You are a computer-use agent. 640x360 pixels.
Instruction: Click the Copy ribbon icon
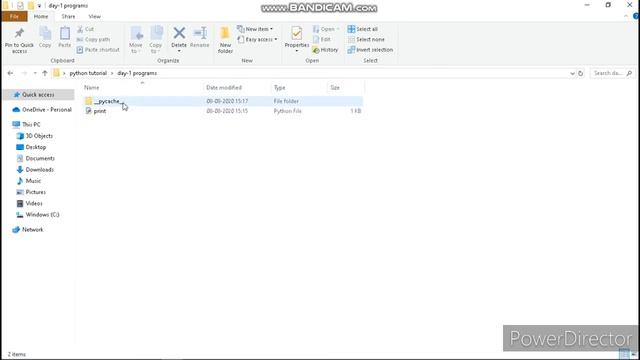pos(45,33)
